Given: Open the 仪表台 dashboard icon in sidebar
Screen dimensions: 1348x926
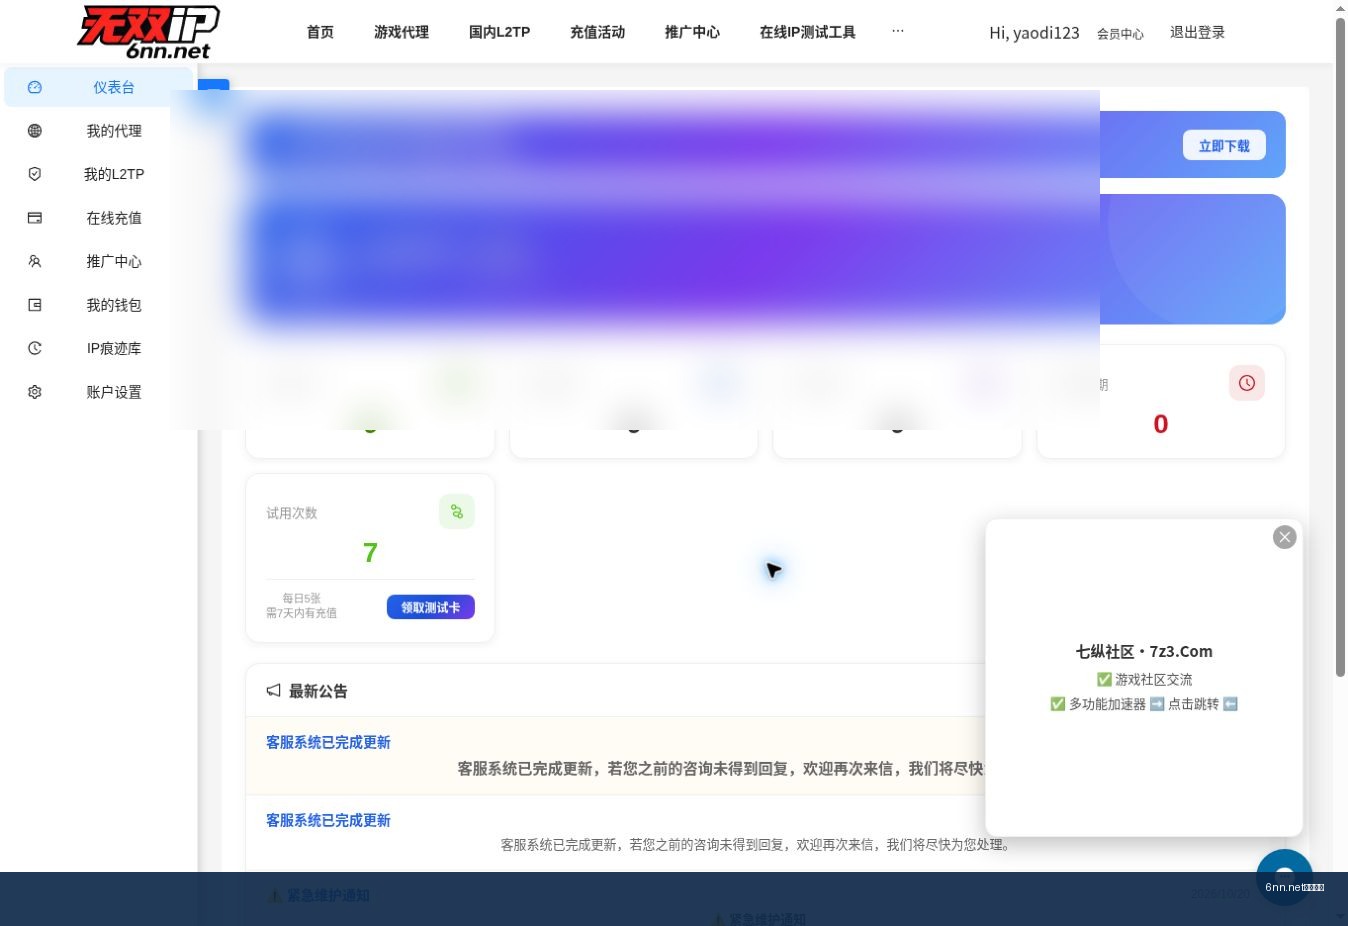Looking at the screenshot, I should click(x=35, y=87).
